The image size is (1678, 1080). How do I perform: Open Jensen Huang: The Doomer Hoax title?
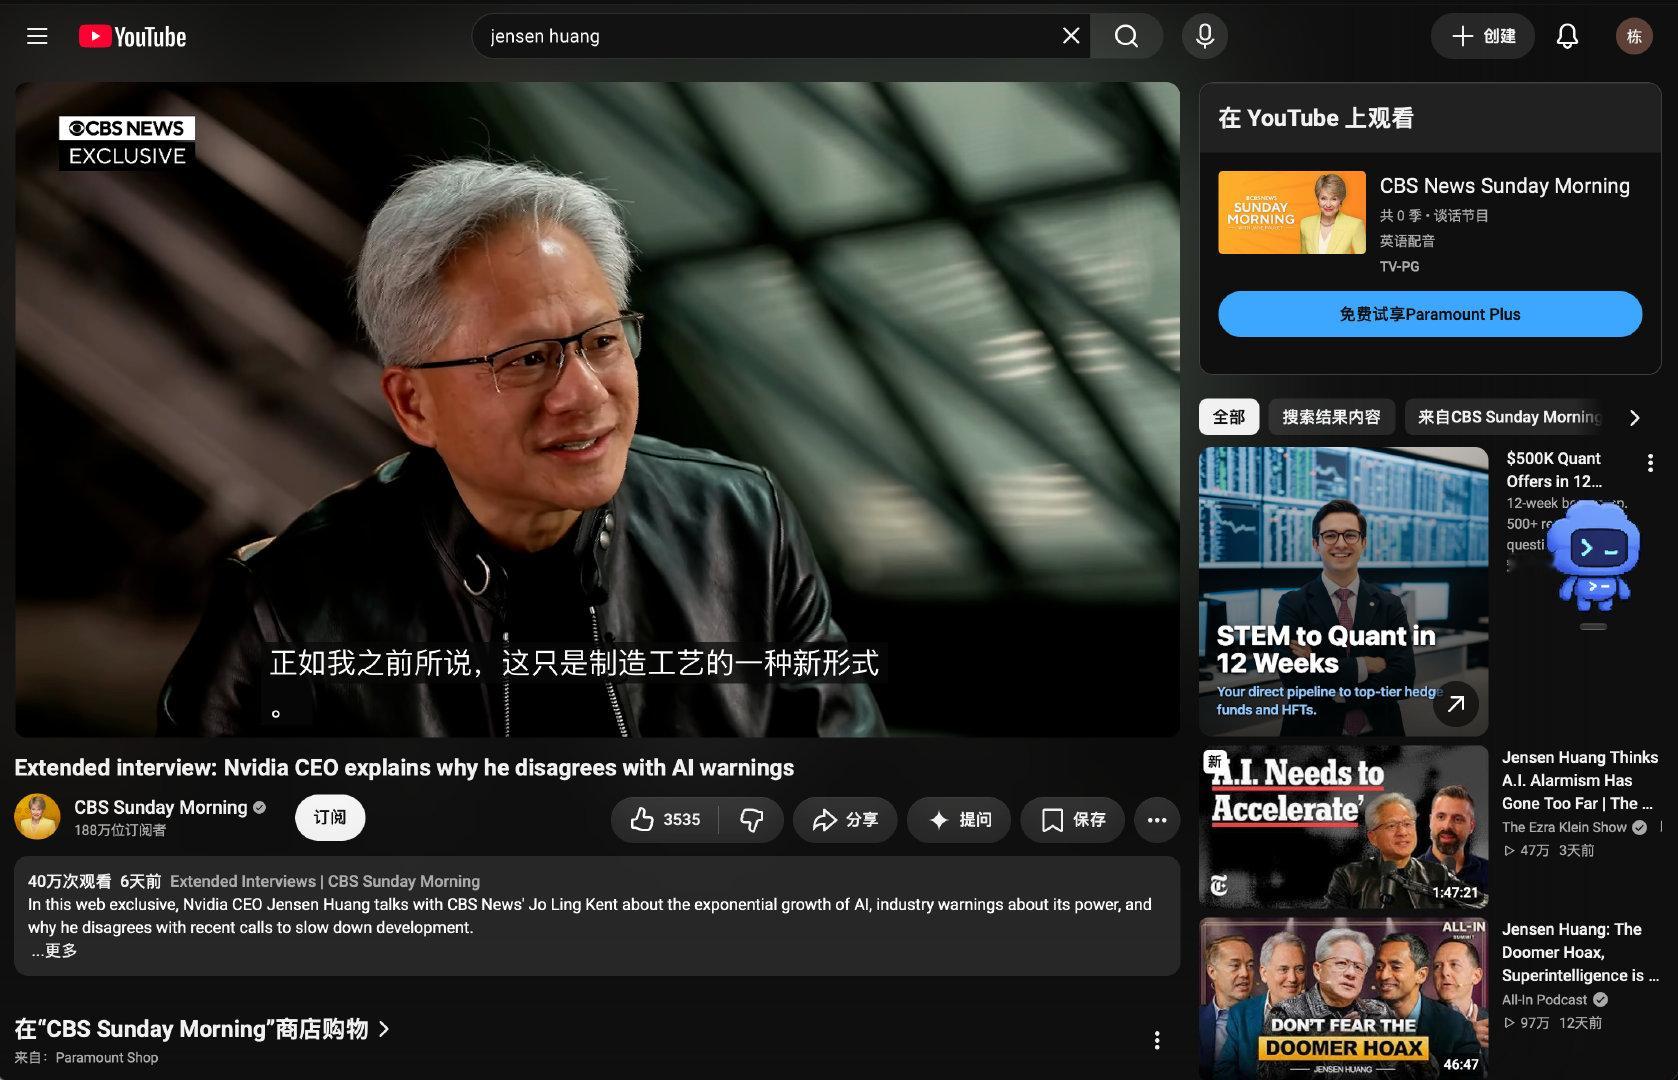click(1580, 952)
